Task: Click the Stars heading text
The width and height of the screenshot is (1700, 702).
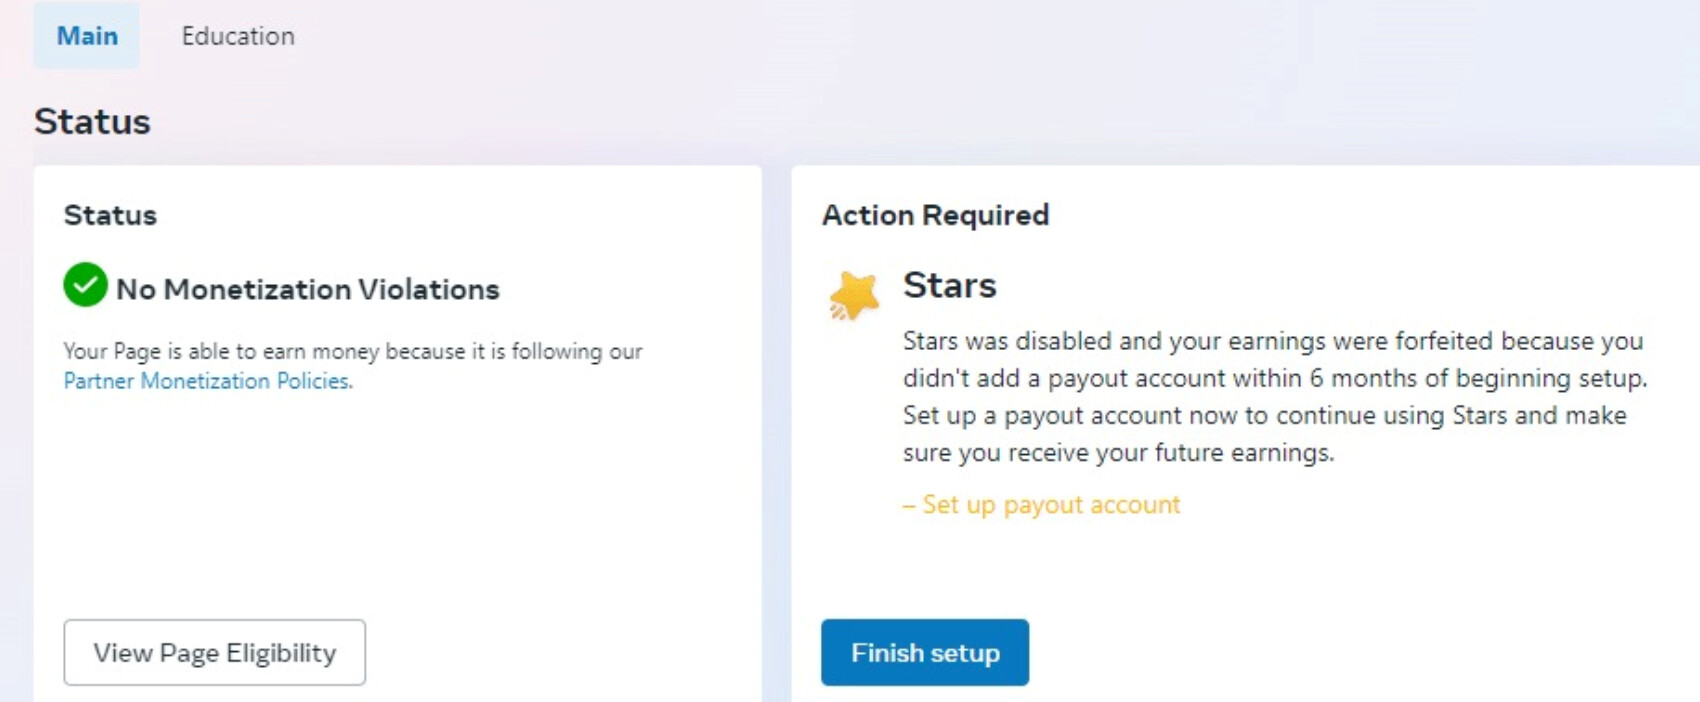Action: [950, 285]
